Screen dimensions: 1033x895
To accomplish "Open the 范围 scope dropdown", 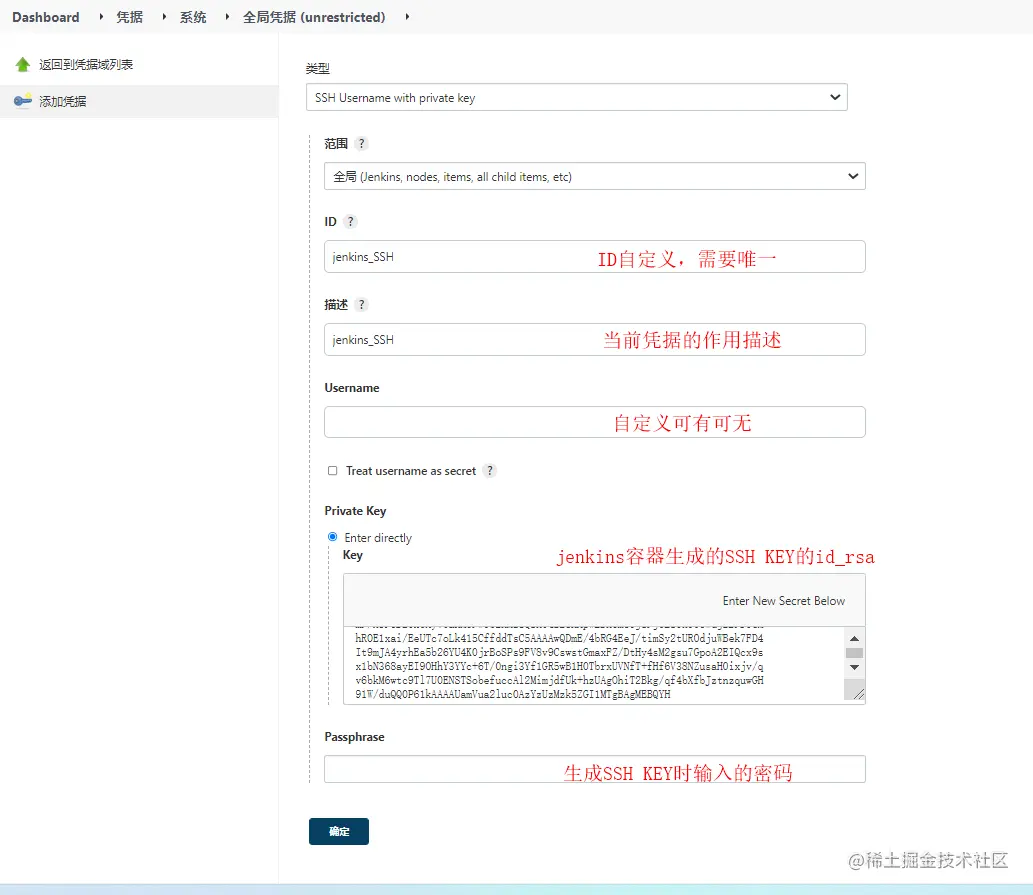I will 594,176.
